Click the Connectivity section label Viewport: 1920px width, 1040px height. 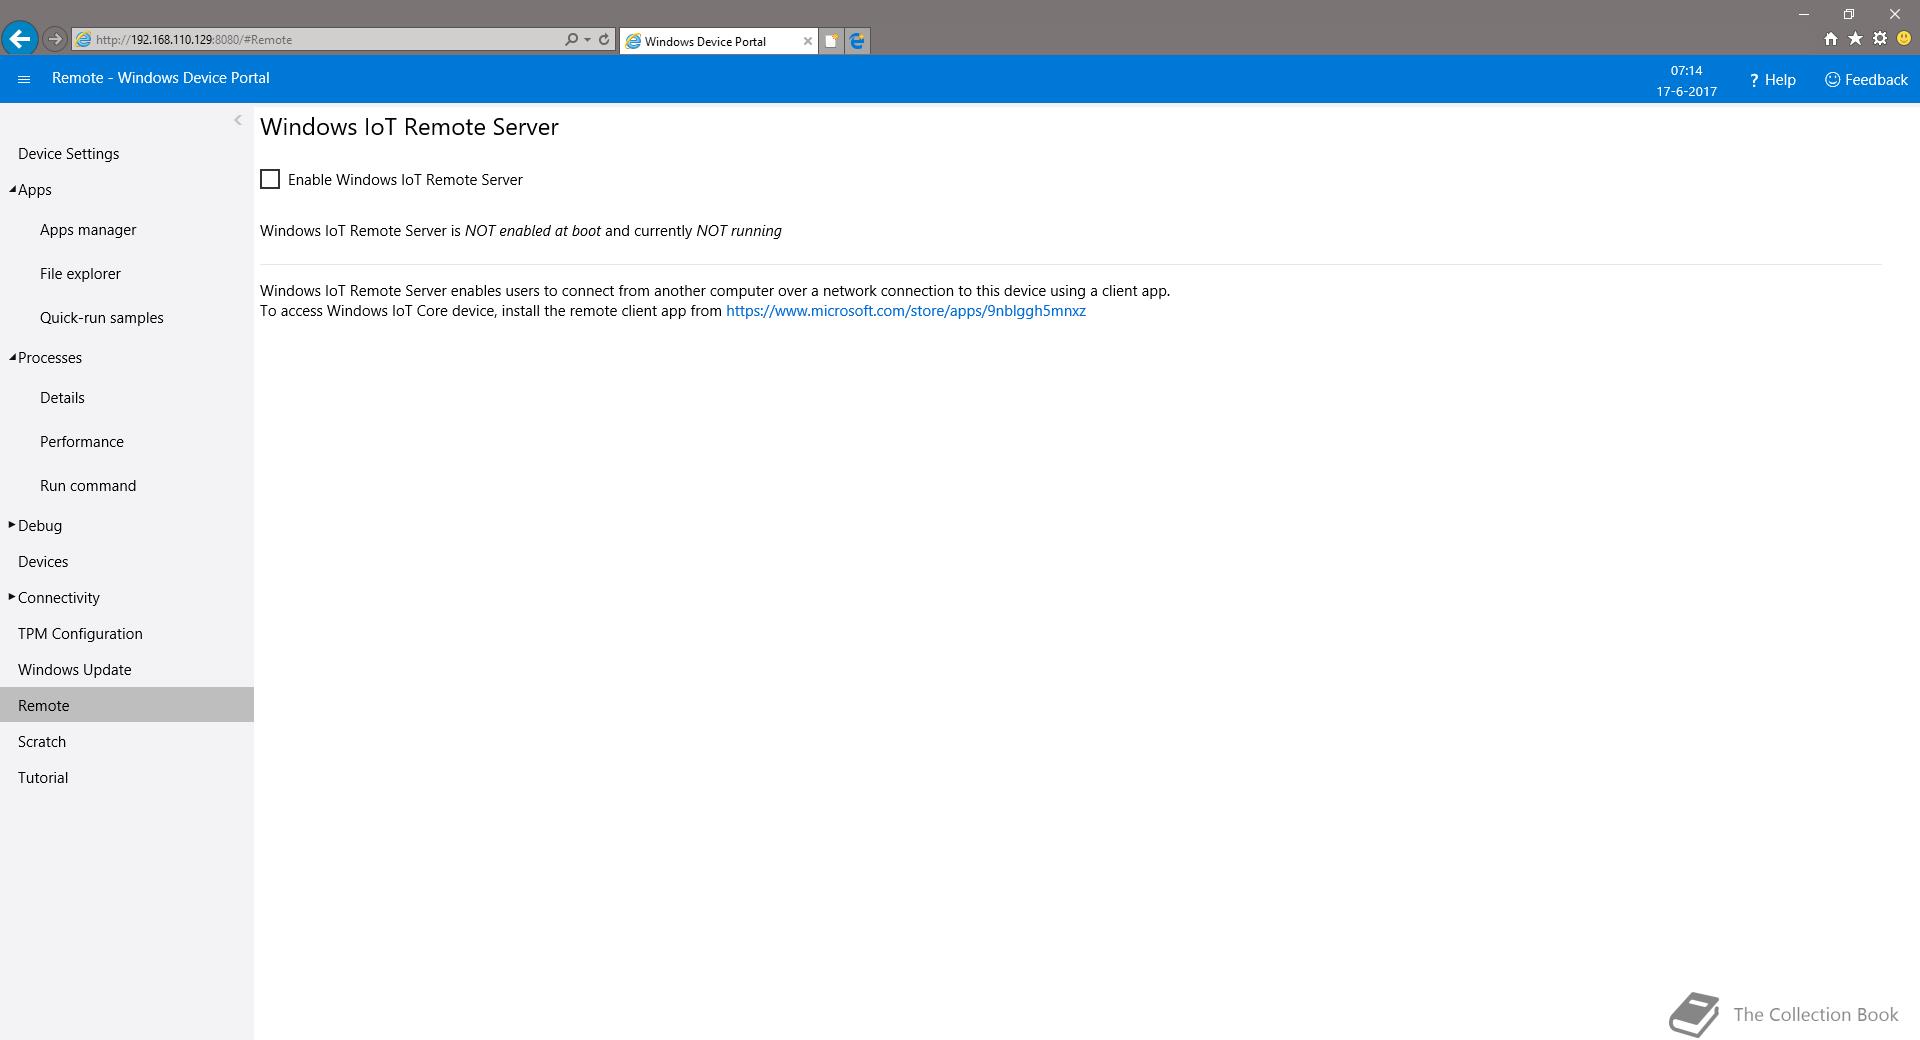(59, 598)
